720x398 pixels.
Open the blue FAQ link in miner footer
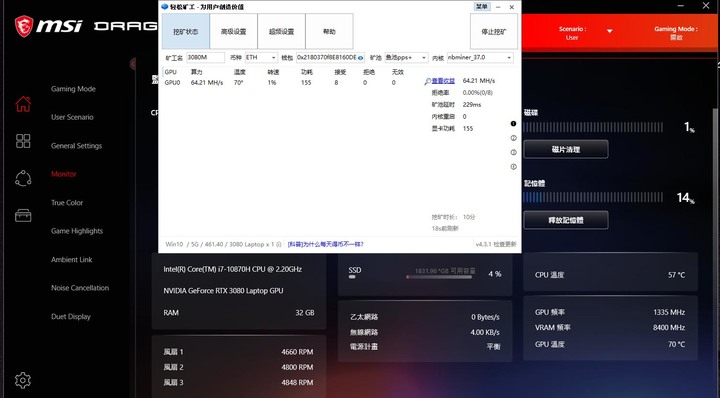[x=325, y=244]
